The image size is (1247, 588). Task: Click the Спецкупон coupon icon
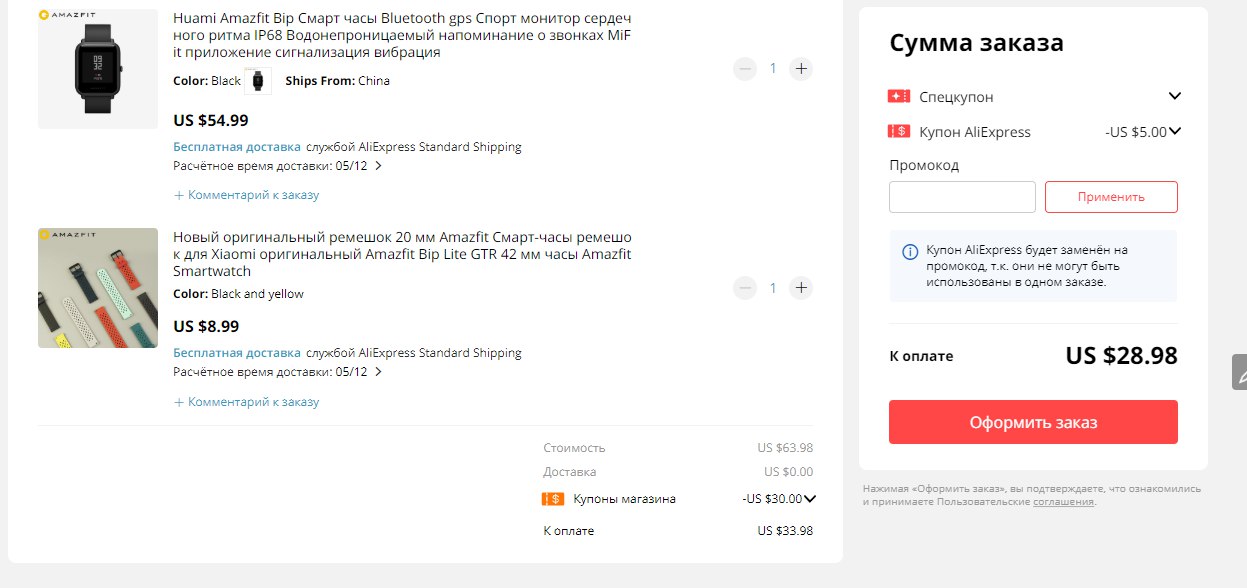pos(898,96)
